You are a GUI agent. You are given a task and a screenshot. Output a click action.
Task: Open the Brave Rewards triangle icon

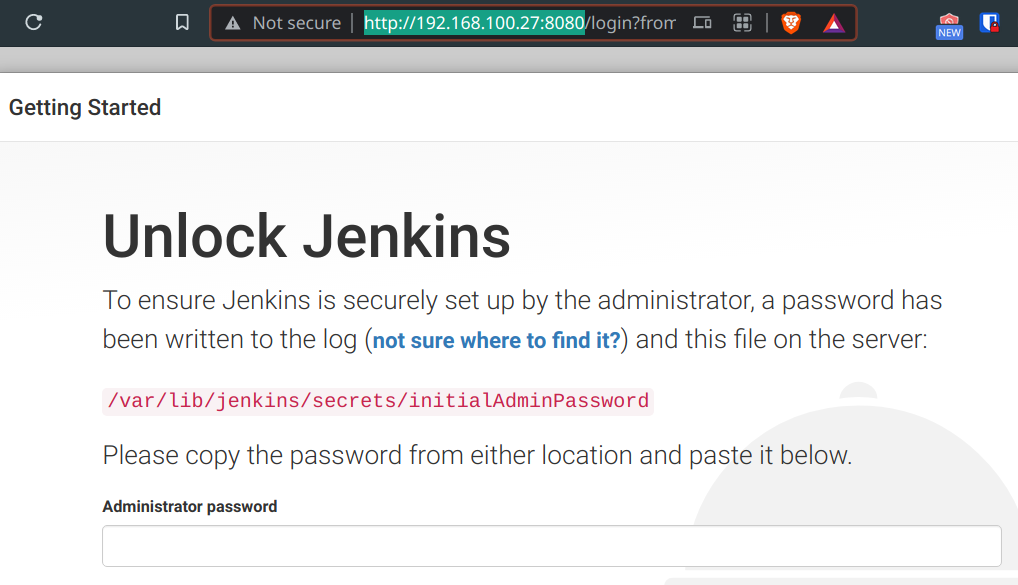(834, 22)
